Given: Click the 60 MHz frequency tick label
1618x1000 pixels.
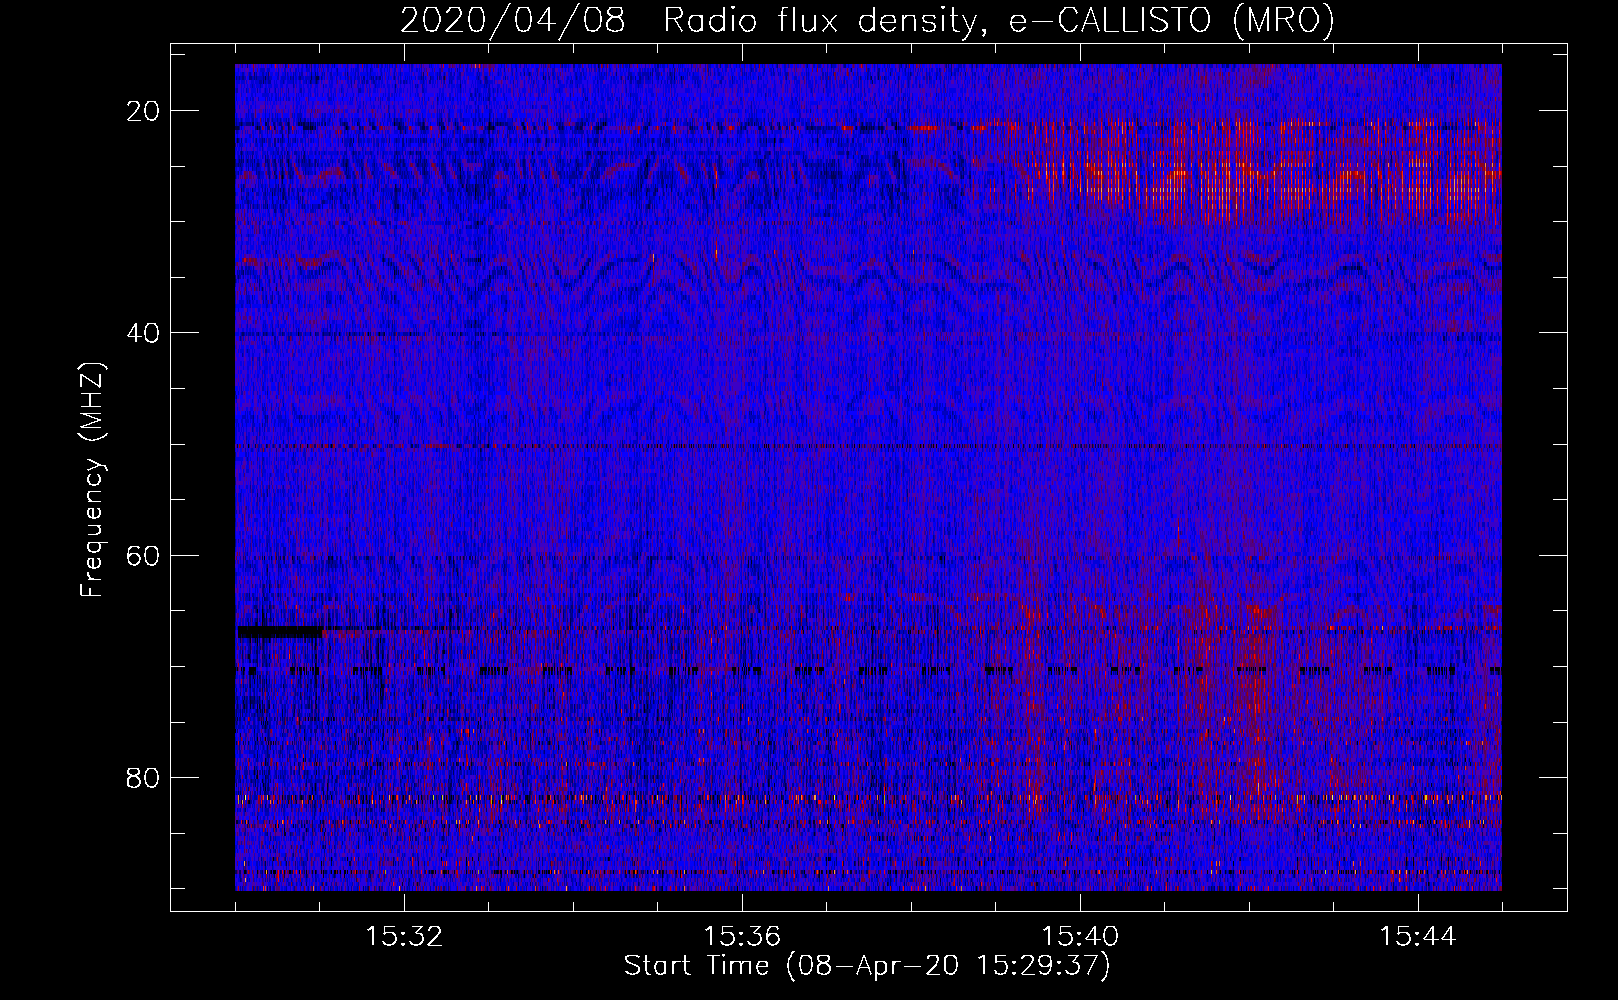Looking at the screenshot, I should click(x=144, y=555).
